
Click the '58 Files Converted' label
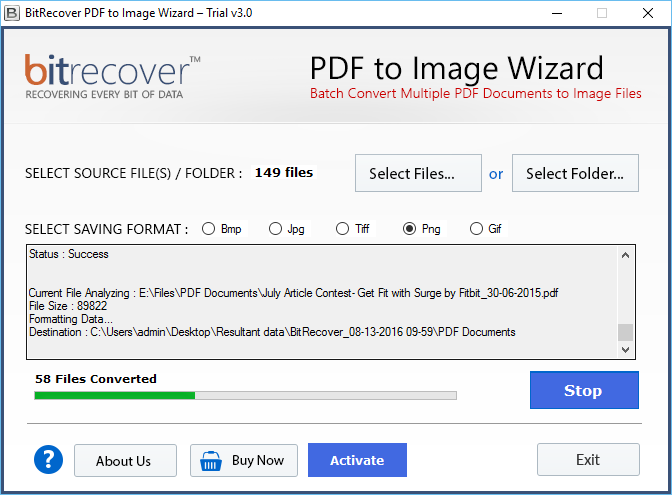coord(96,379)
